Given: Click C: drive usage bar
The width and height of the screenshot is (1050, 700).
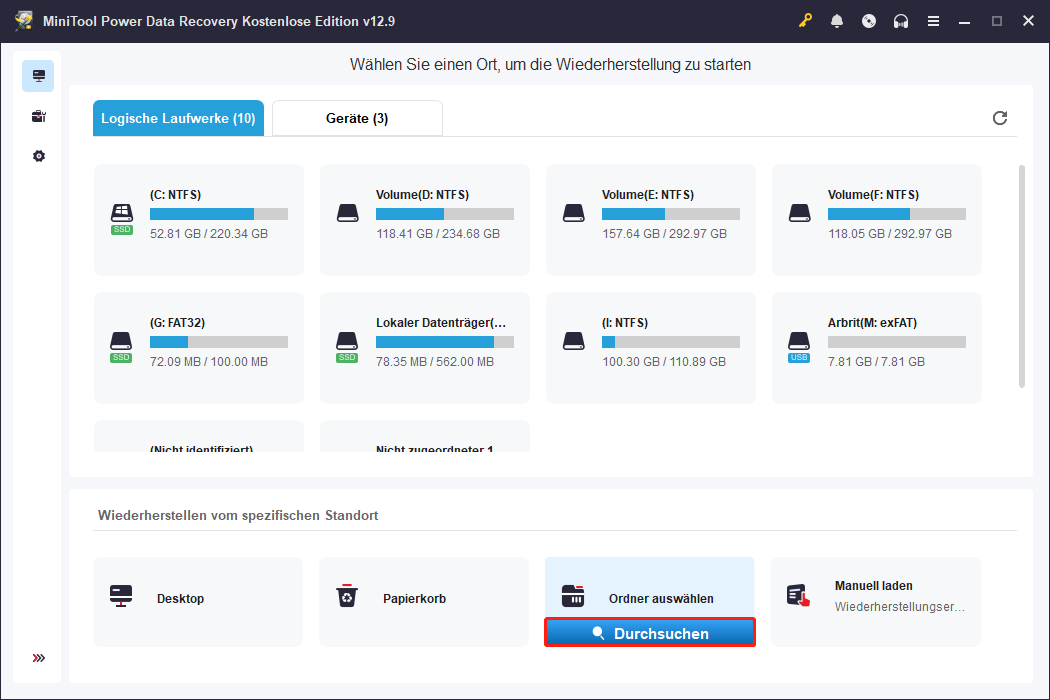Looking at the screenshot, I should [x=219, y=214].
